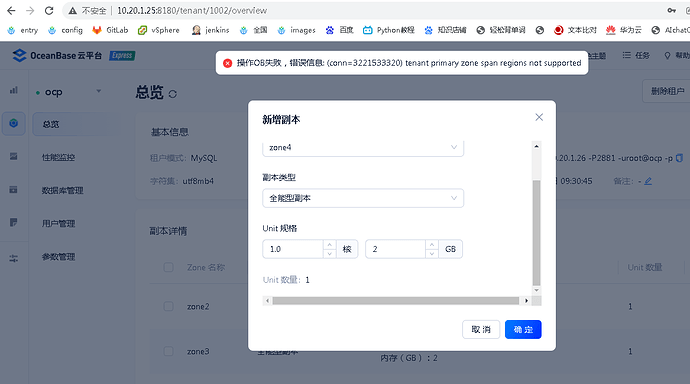The height and width of the screenshot is (384, 690).
Task: Click the browser back arrow
Action: coord(11,11)
